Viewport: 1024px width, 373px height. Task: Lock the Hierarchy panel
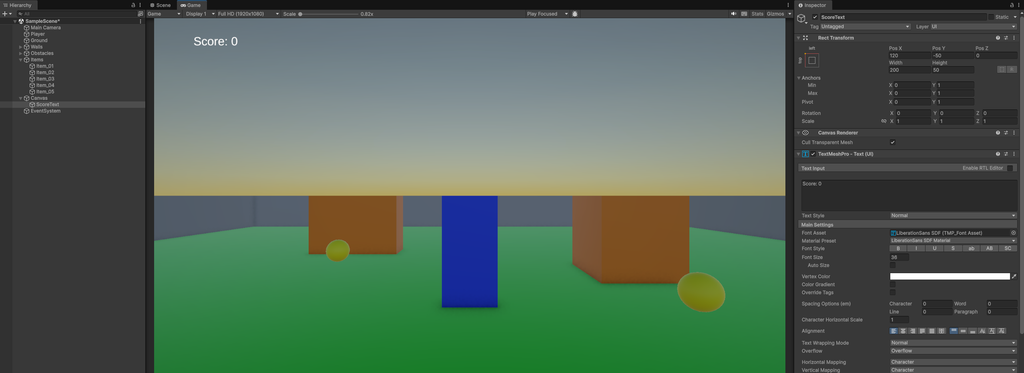click(133, 5)
